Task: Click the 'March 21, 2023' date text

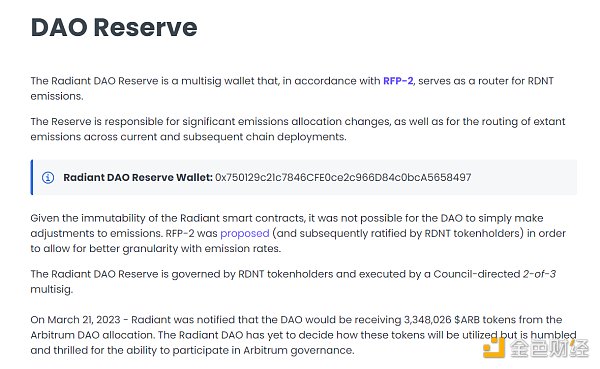Action: [84, 319]
